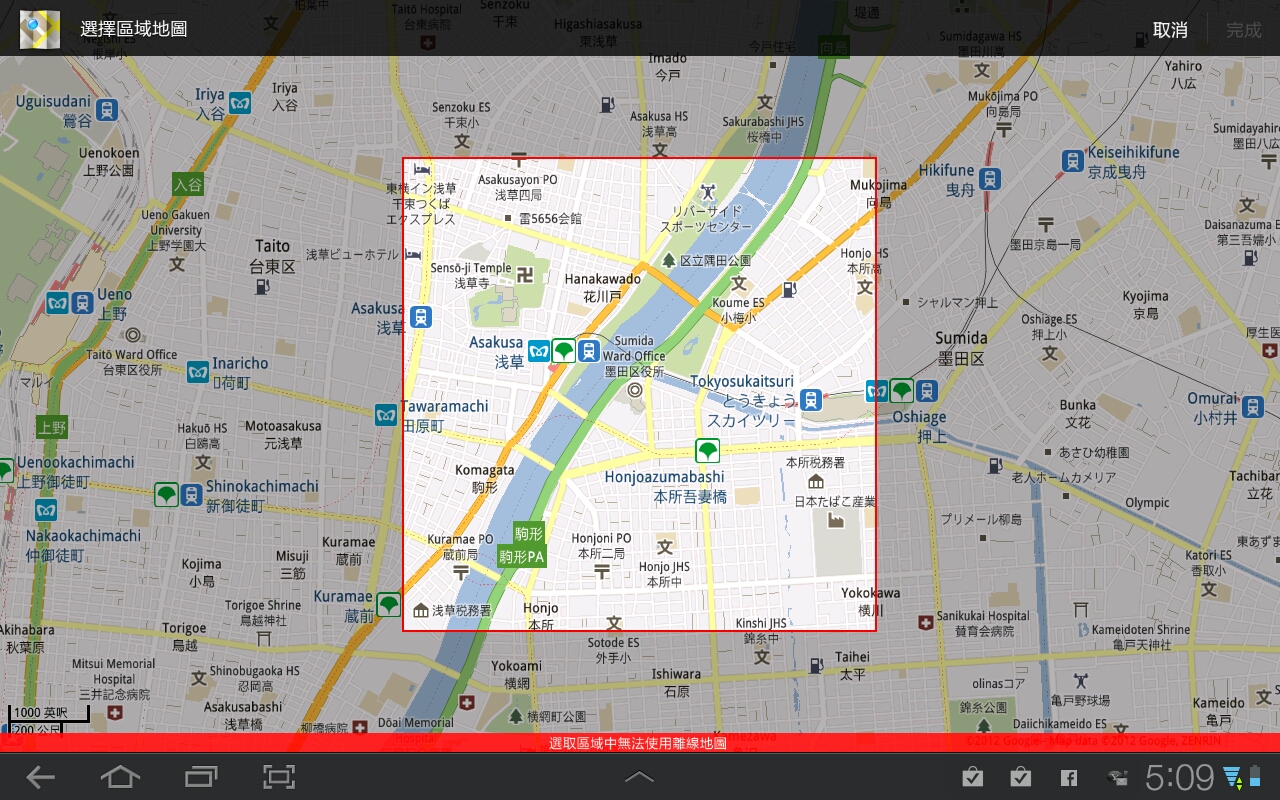The height and width of the screenshot is (800, 1280).
Task: Tap the Keiseihikifune station icon
Action: pos(1072,160)
